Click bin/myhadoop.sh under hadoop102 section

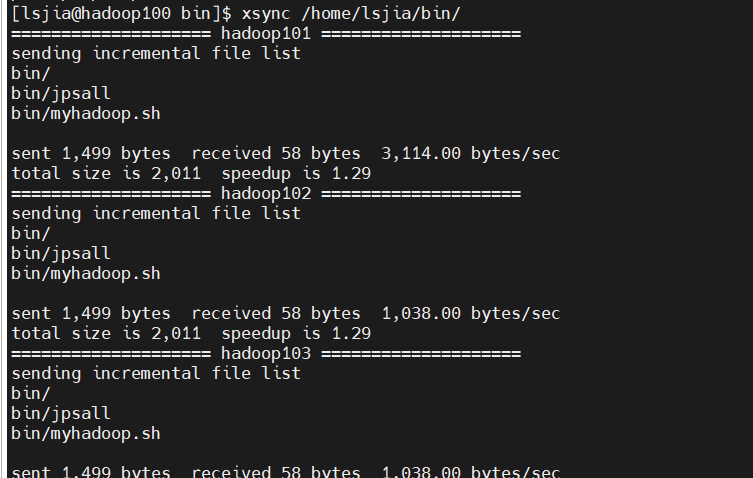(86, 274)
